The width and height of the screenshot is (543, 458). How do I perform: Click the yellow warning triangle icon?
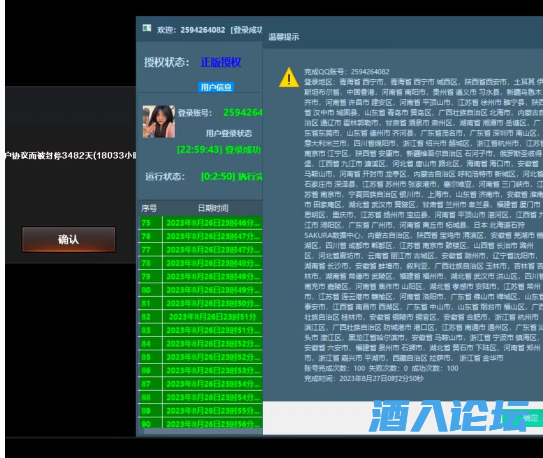click(x=289, y=77)
